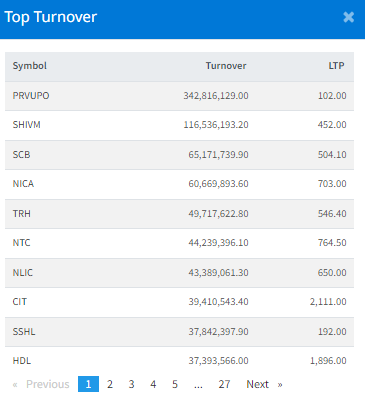Close the Top Turnover dialog

[x=348, y=17]
